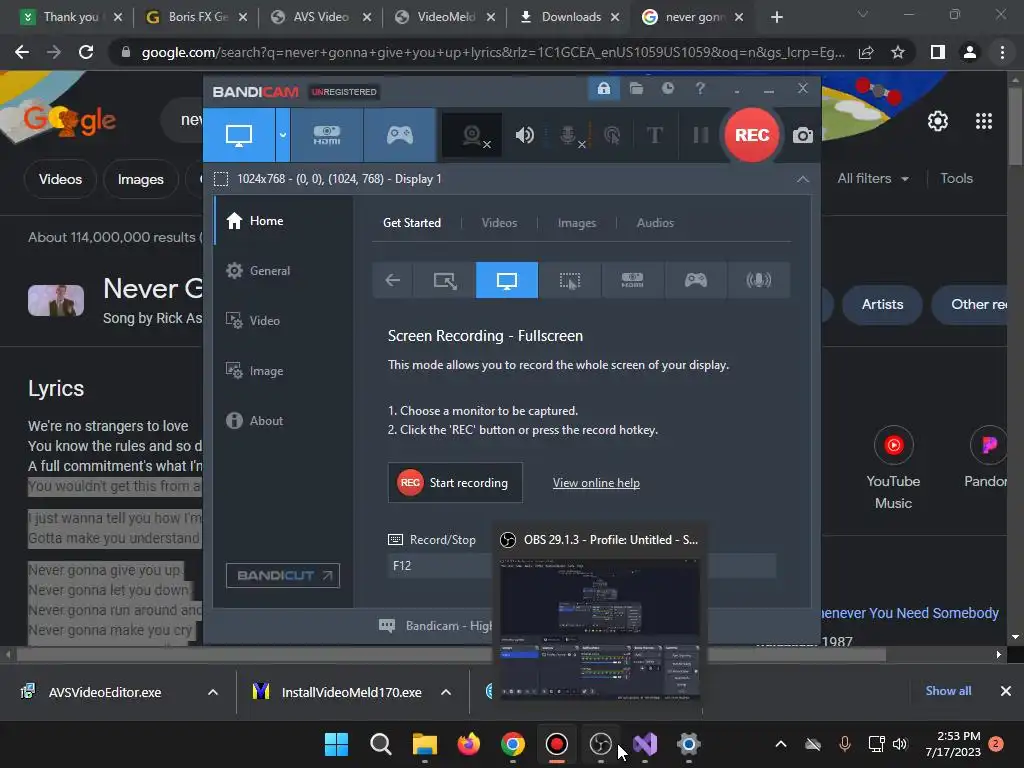The height and width of the screenshot is (768, 1024).
Task: Click the big red REC button
Action: (x=752, y=135)
